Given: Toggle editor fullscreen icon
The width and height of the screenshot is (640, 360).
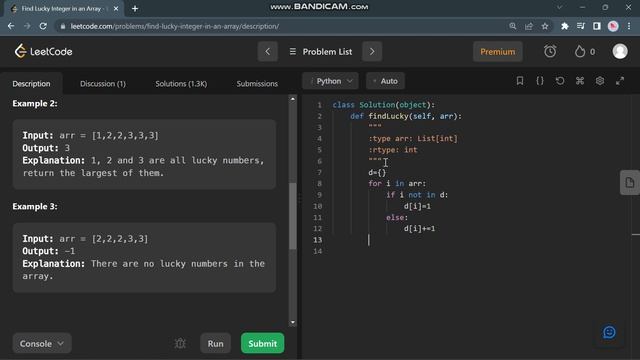Looking at the screenshot, I should click(x=620, y=81).
